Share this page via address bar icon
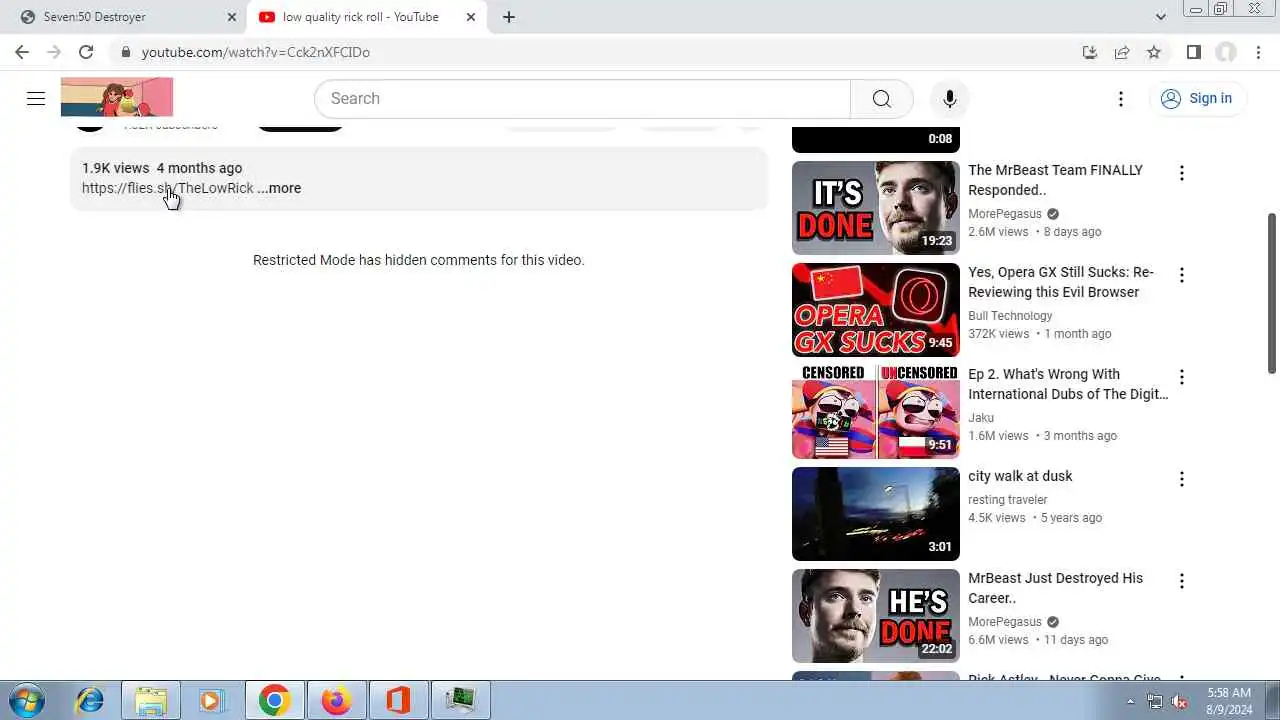This screenshot has height=720, width=1280. point(1122,52)
